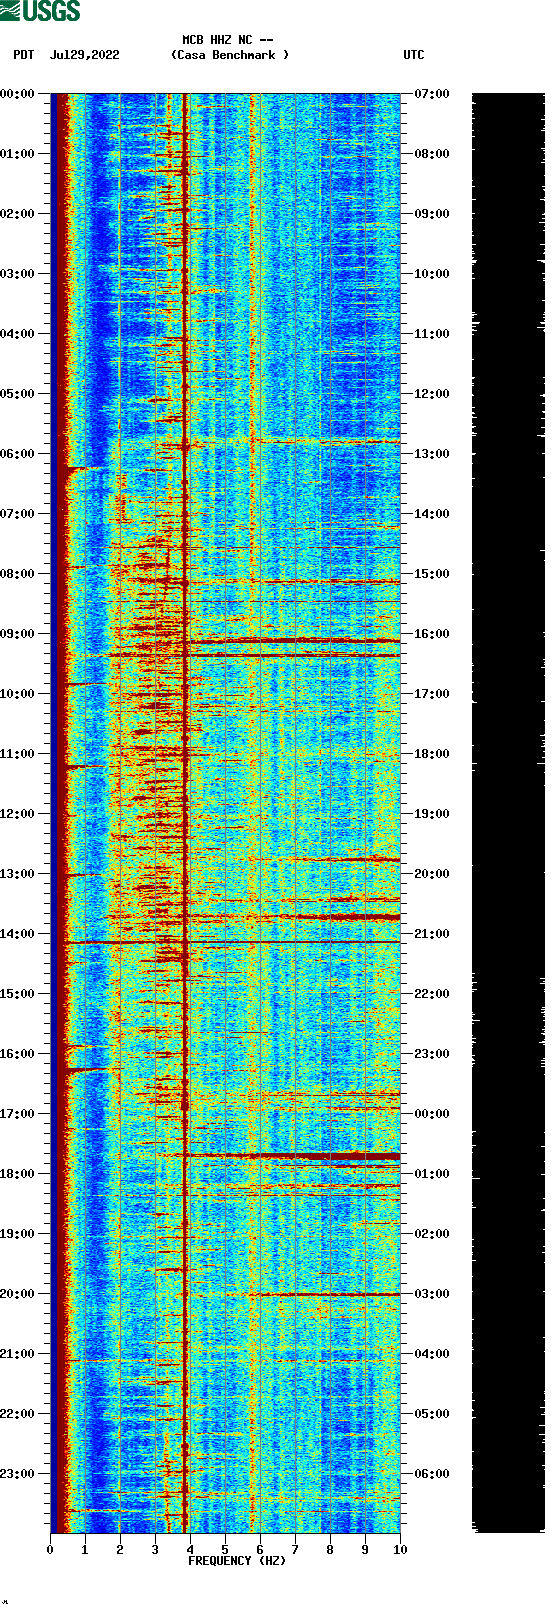Click the 06:00 PDT time label
The image size is (552, 1613).
[x=17, y=454]
